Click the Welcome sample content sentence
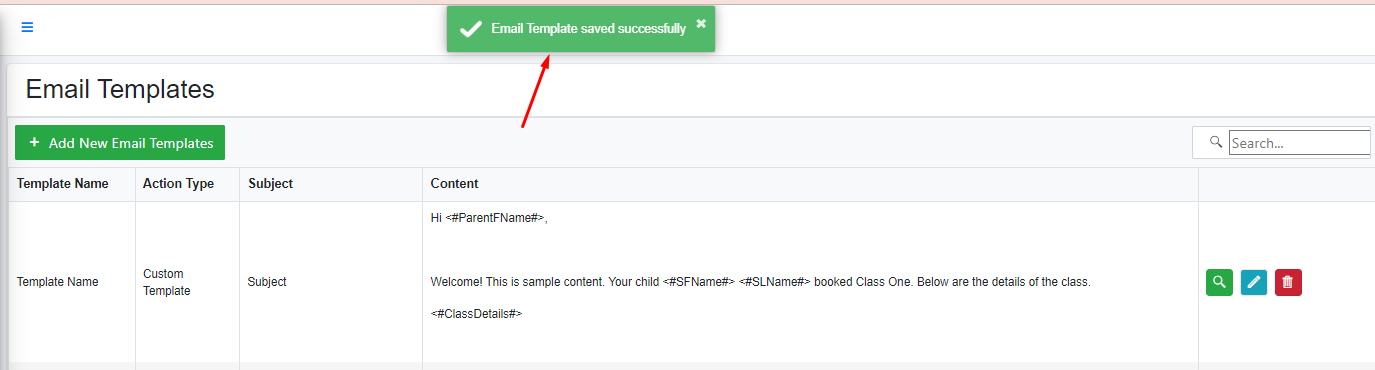Viewport: 1375px width, 370px height. point(760,282)
